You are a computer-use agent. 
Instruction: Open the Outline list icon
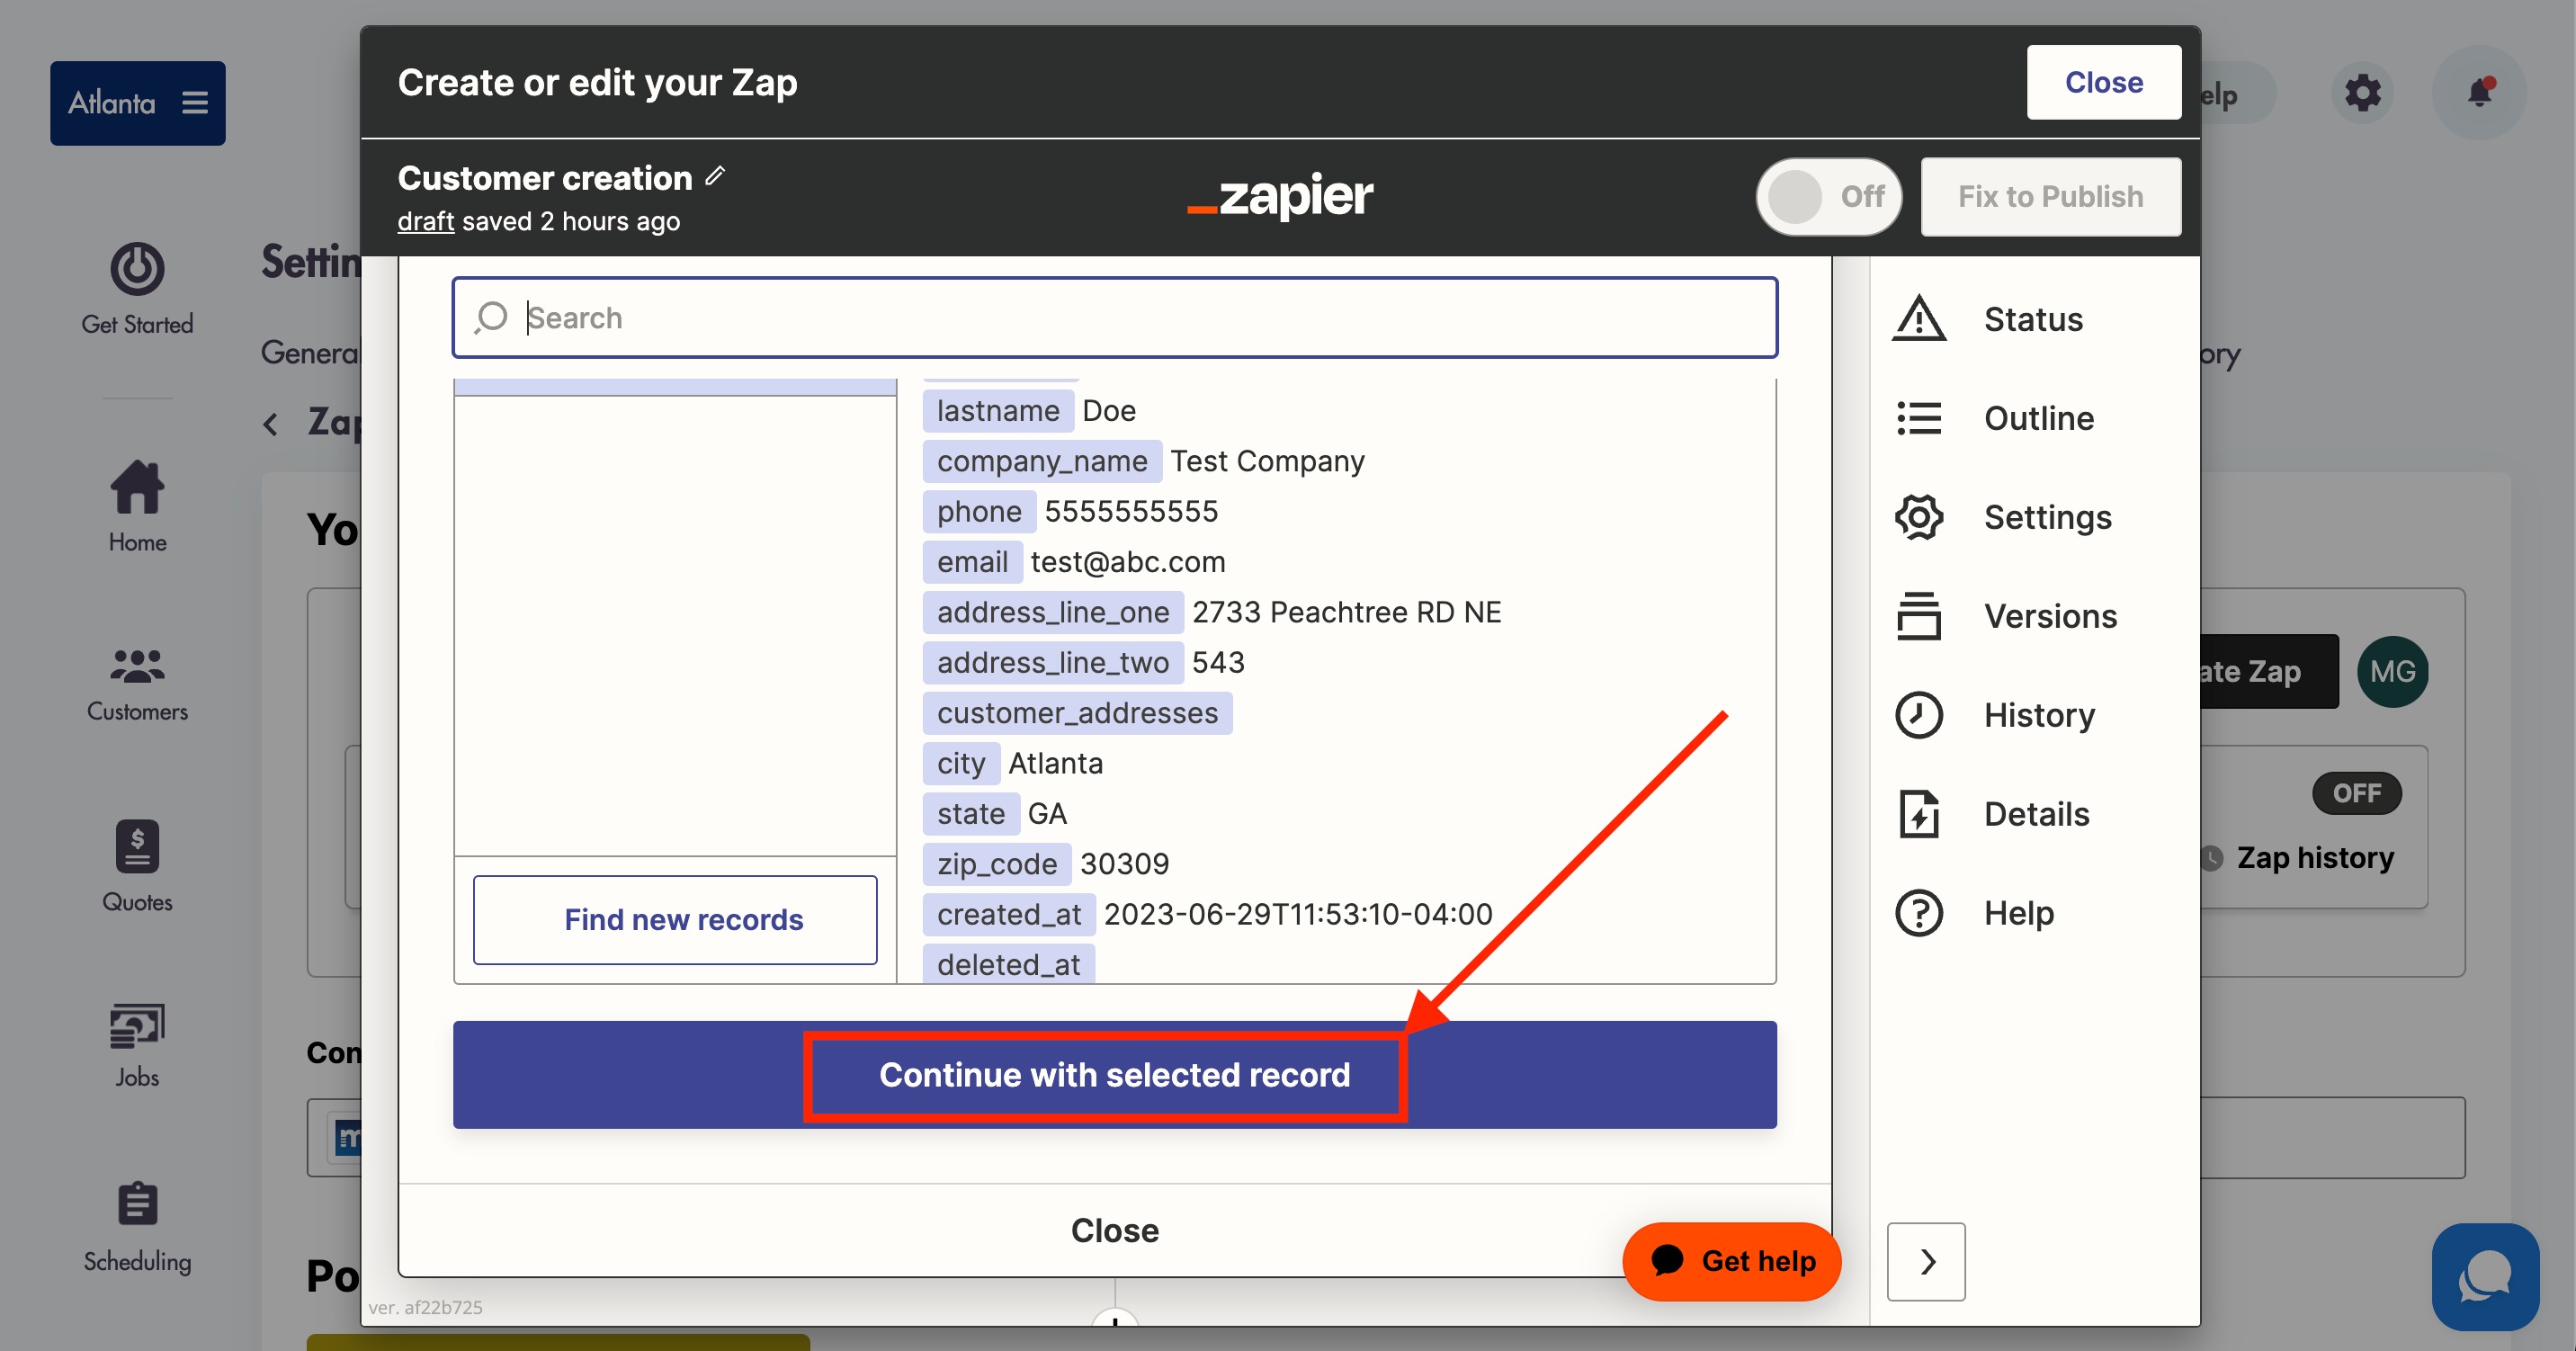click(x=1918, y=418)
